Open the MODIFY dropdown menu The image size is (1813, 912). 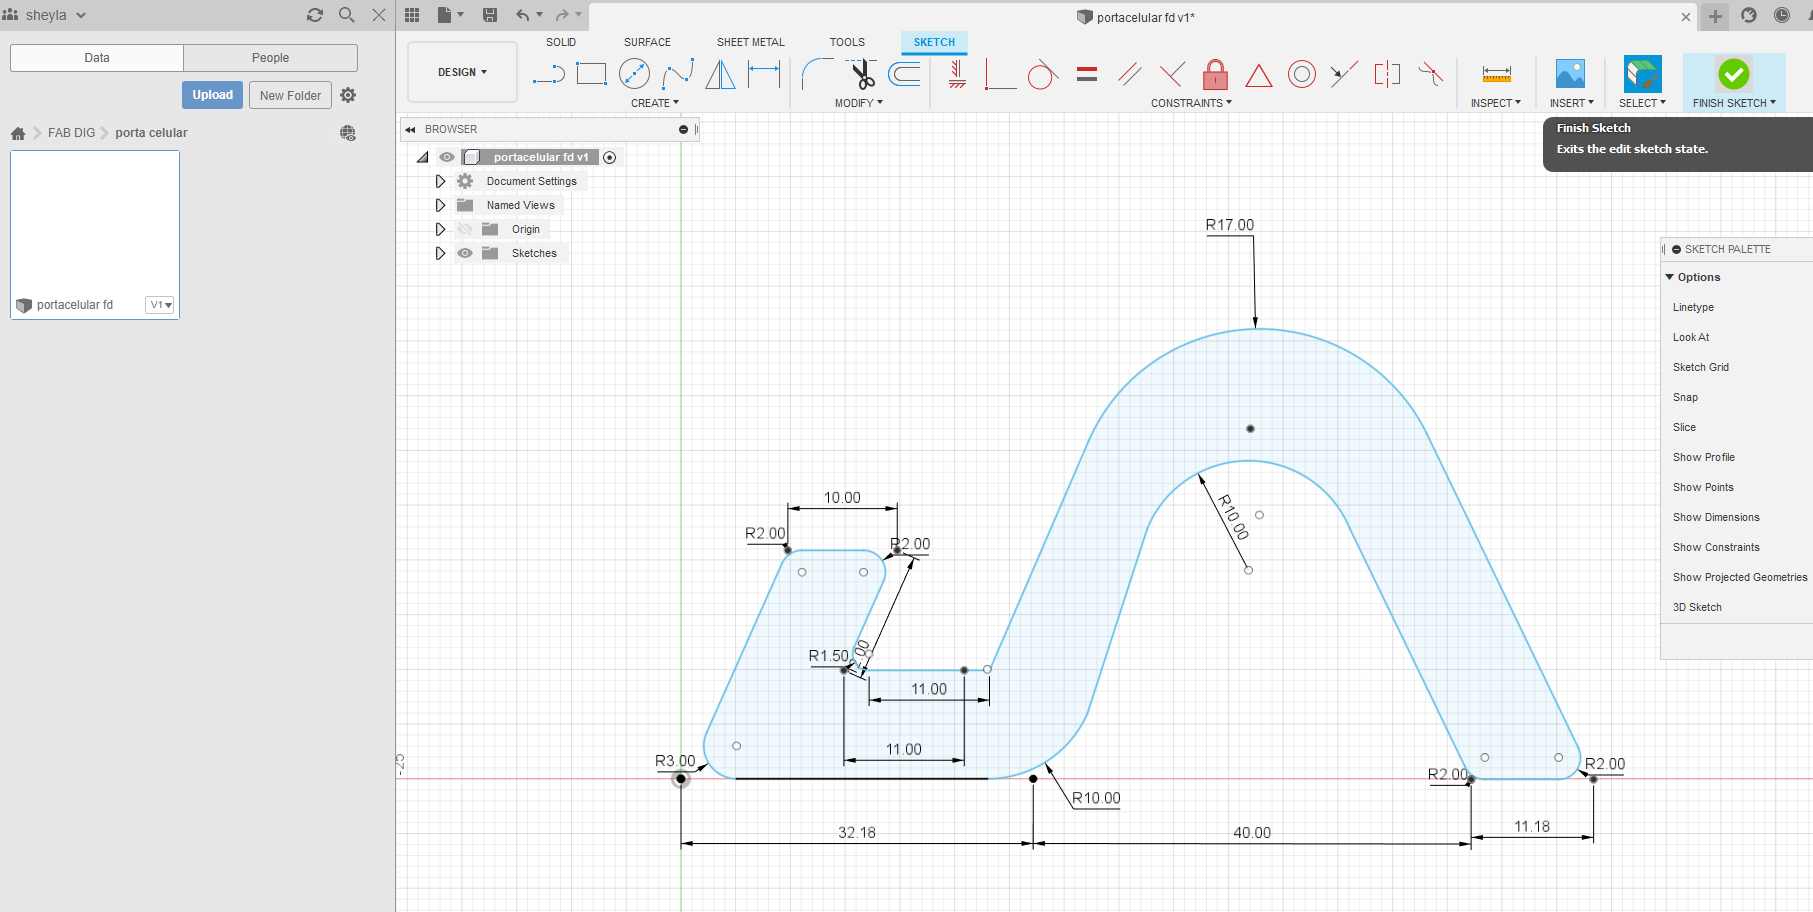pyautogui.click(x=859, y=103)
